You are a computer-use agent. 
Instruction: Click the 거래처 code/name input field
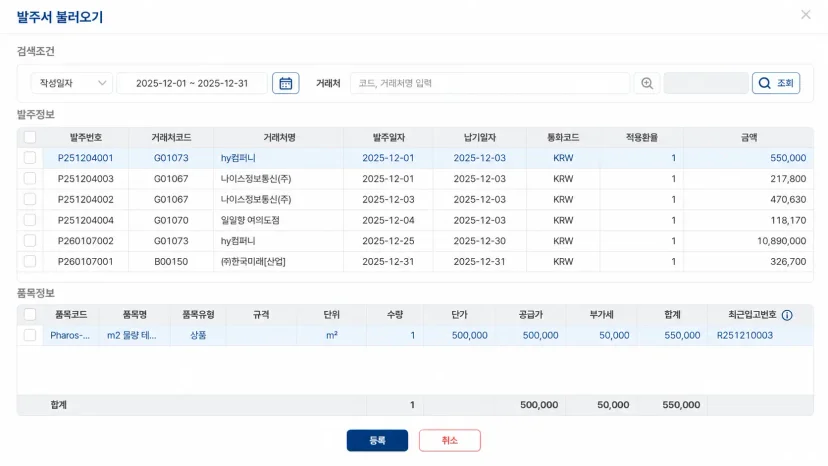point(490,83)
